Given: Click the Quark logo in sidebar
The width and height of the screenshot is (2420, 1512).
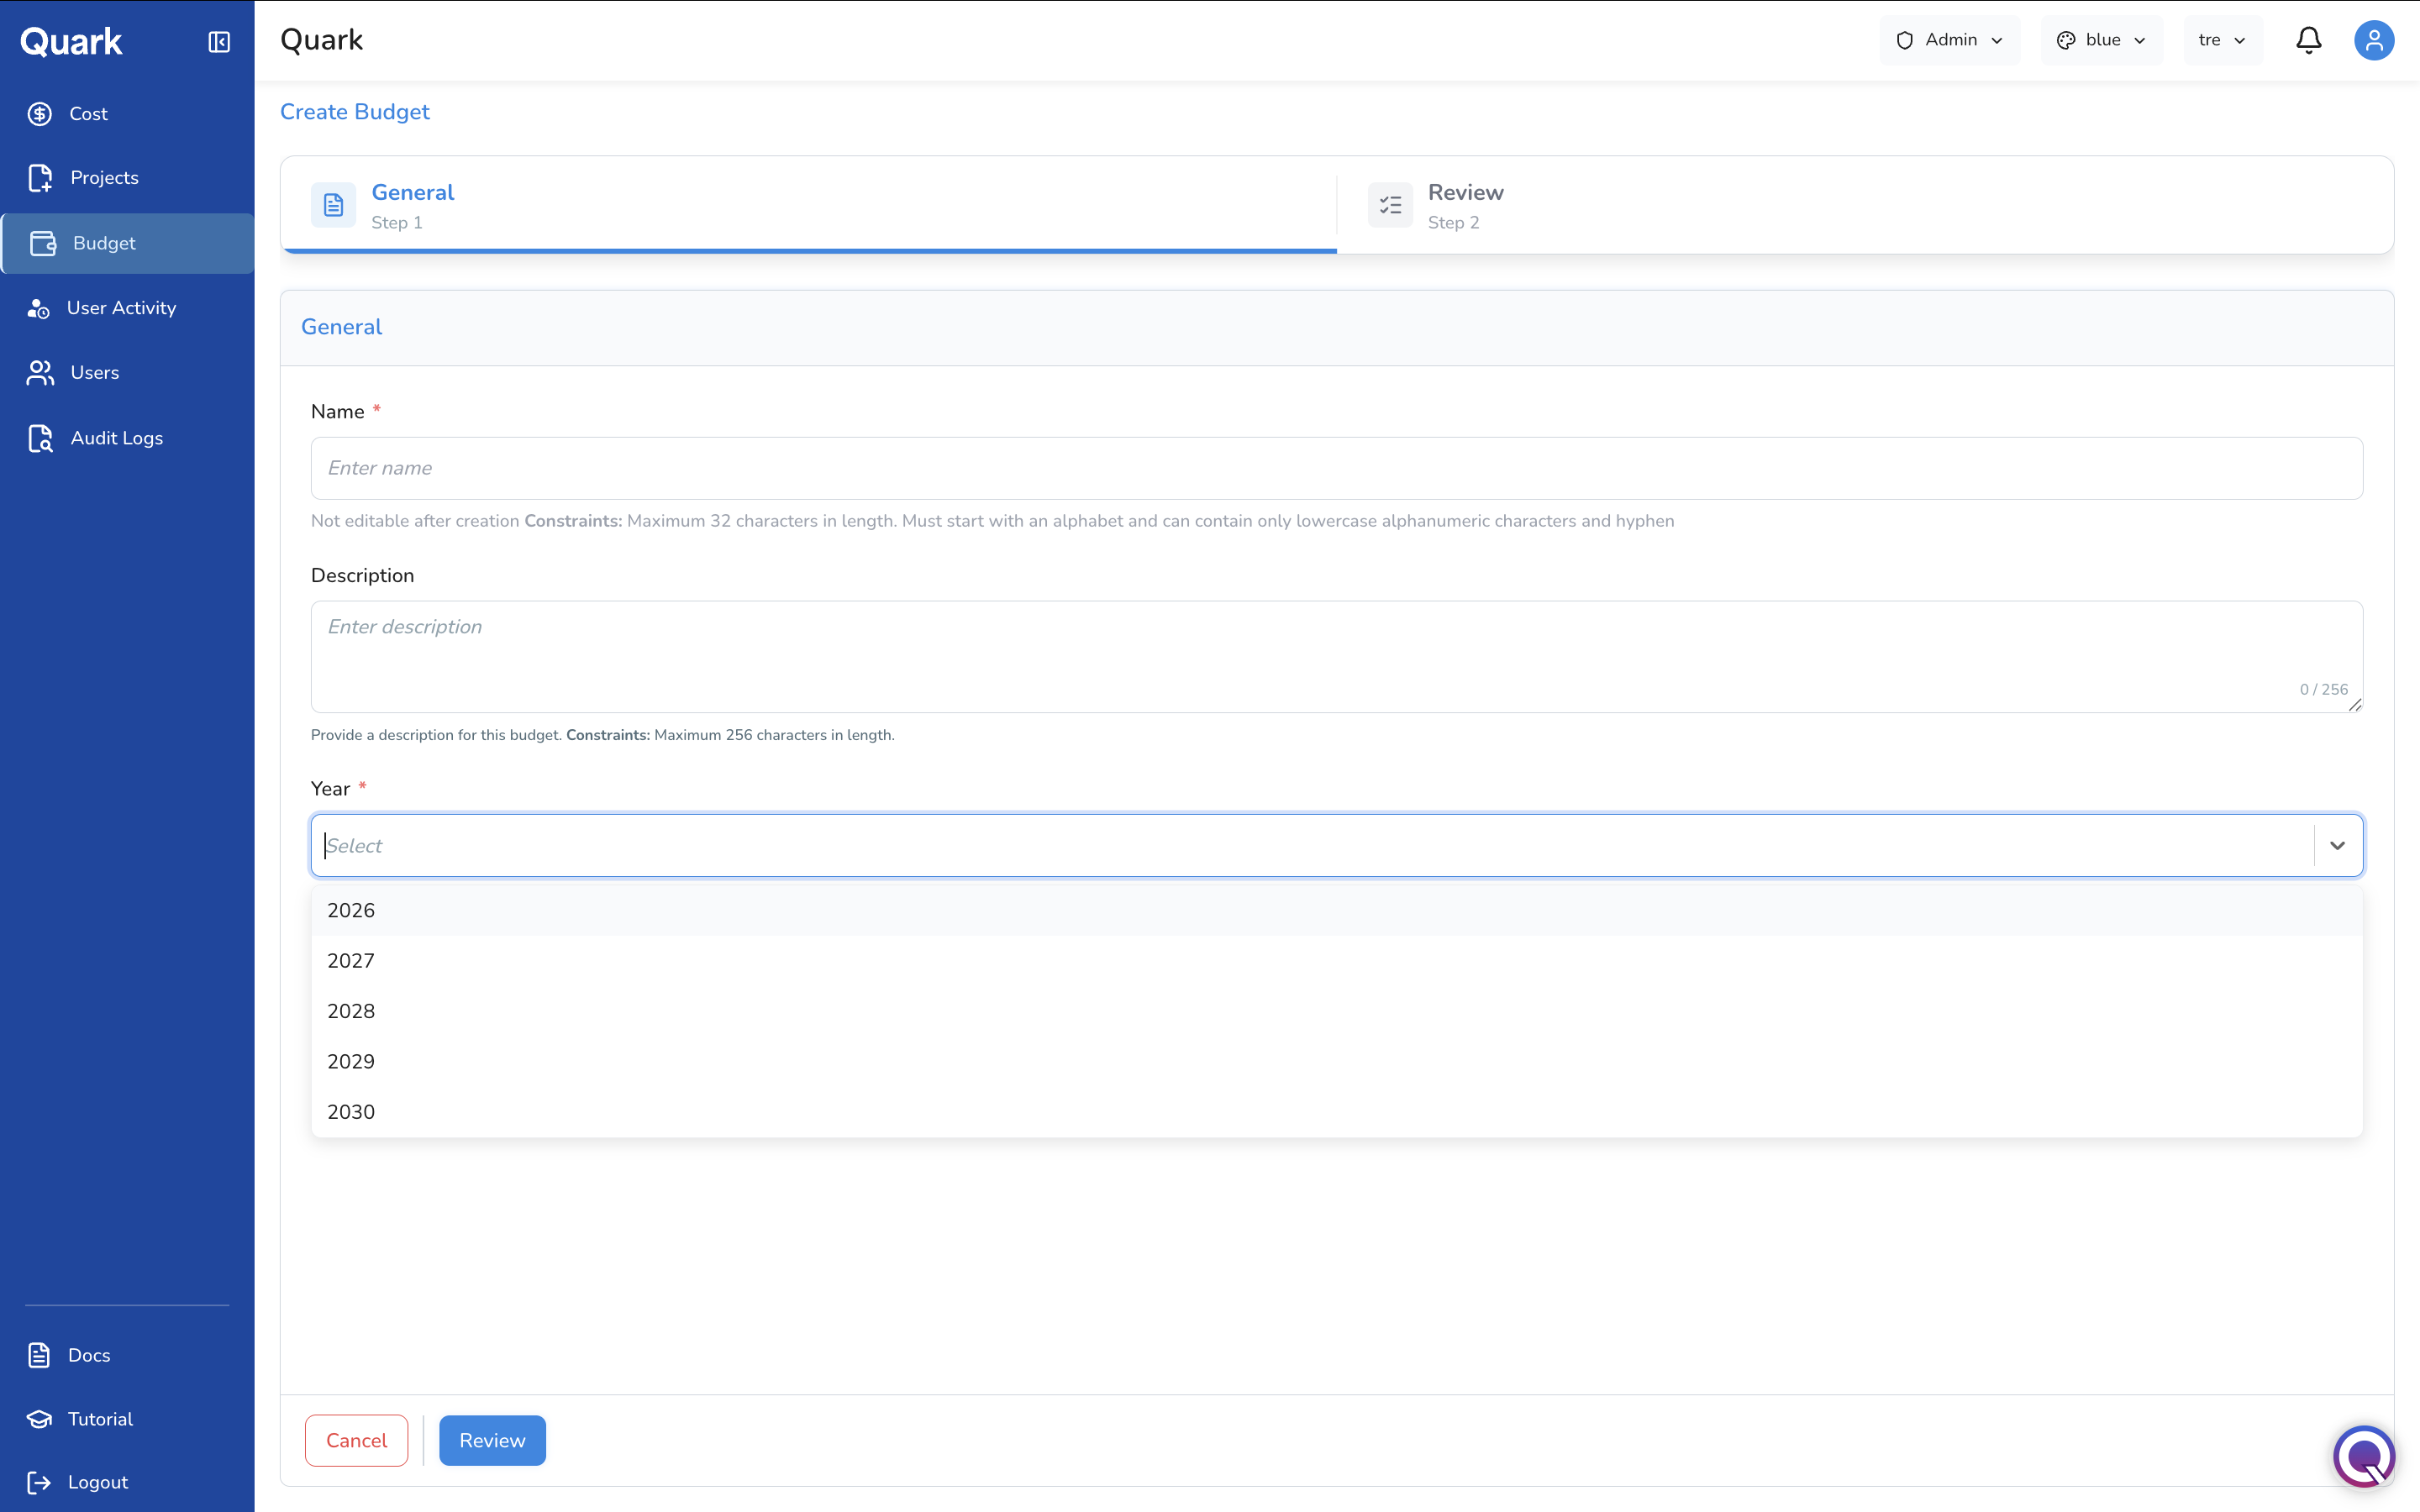Looking at the screenshot, I should click(71, 42).
